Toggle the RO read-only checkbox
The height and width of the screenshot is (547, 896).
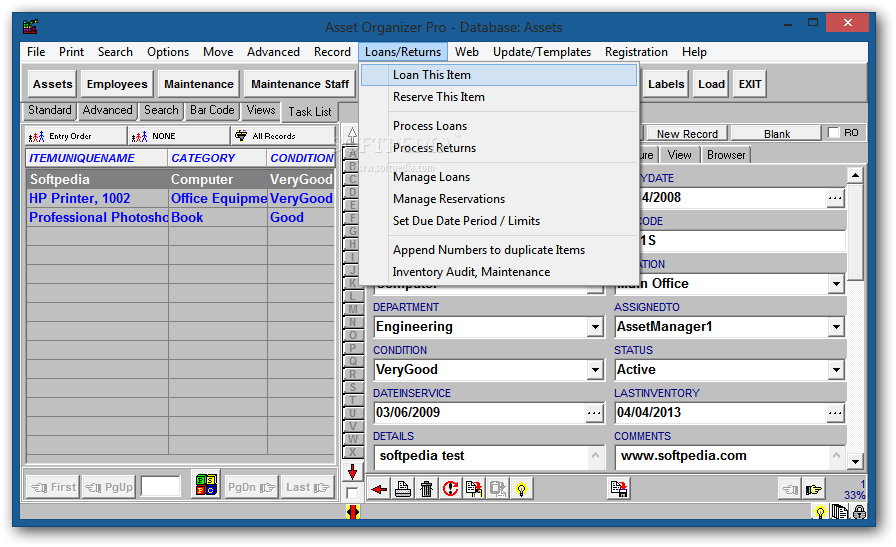[834, 133]
